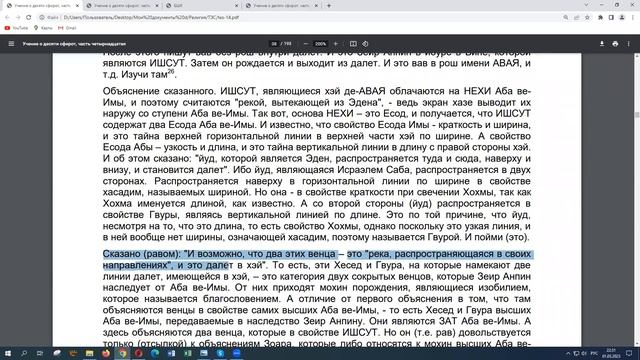Open Task View on the taskbar
This screenshot has height=360, width=640.
pos(40,353)
